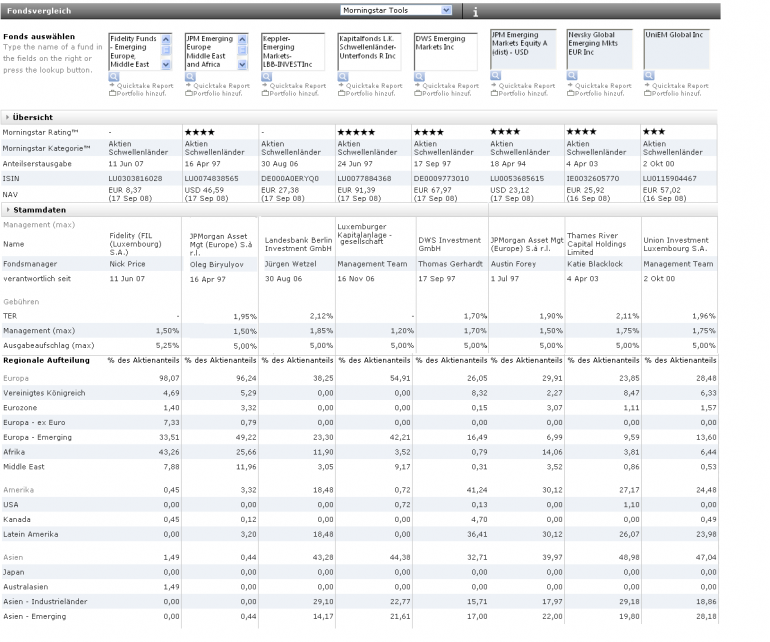Collapse the Stammdaten section

pyautogui.click(x=7, y=210)
